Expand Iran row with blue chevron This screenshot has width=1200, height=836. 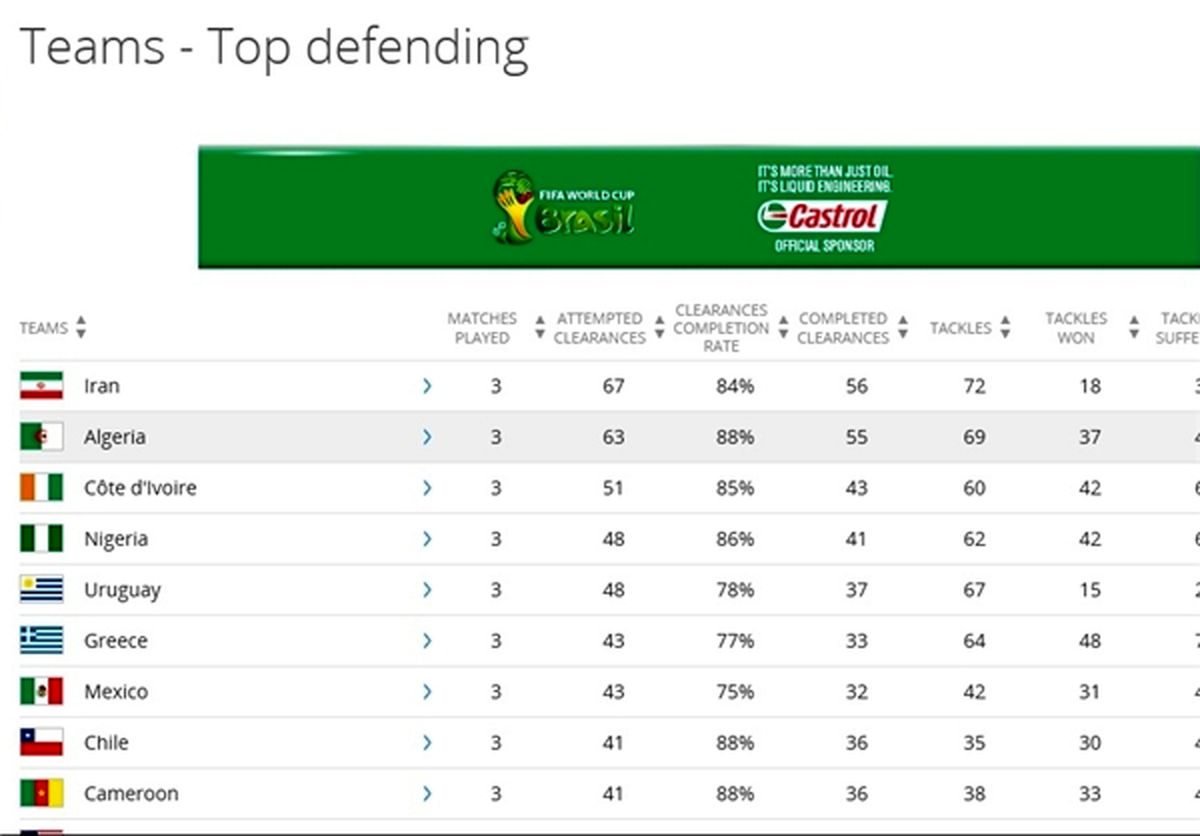click(x=427, y=386)
